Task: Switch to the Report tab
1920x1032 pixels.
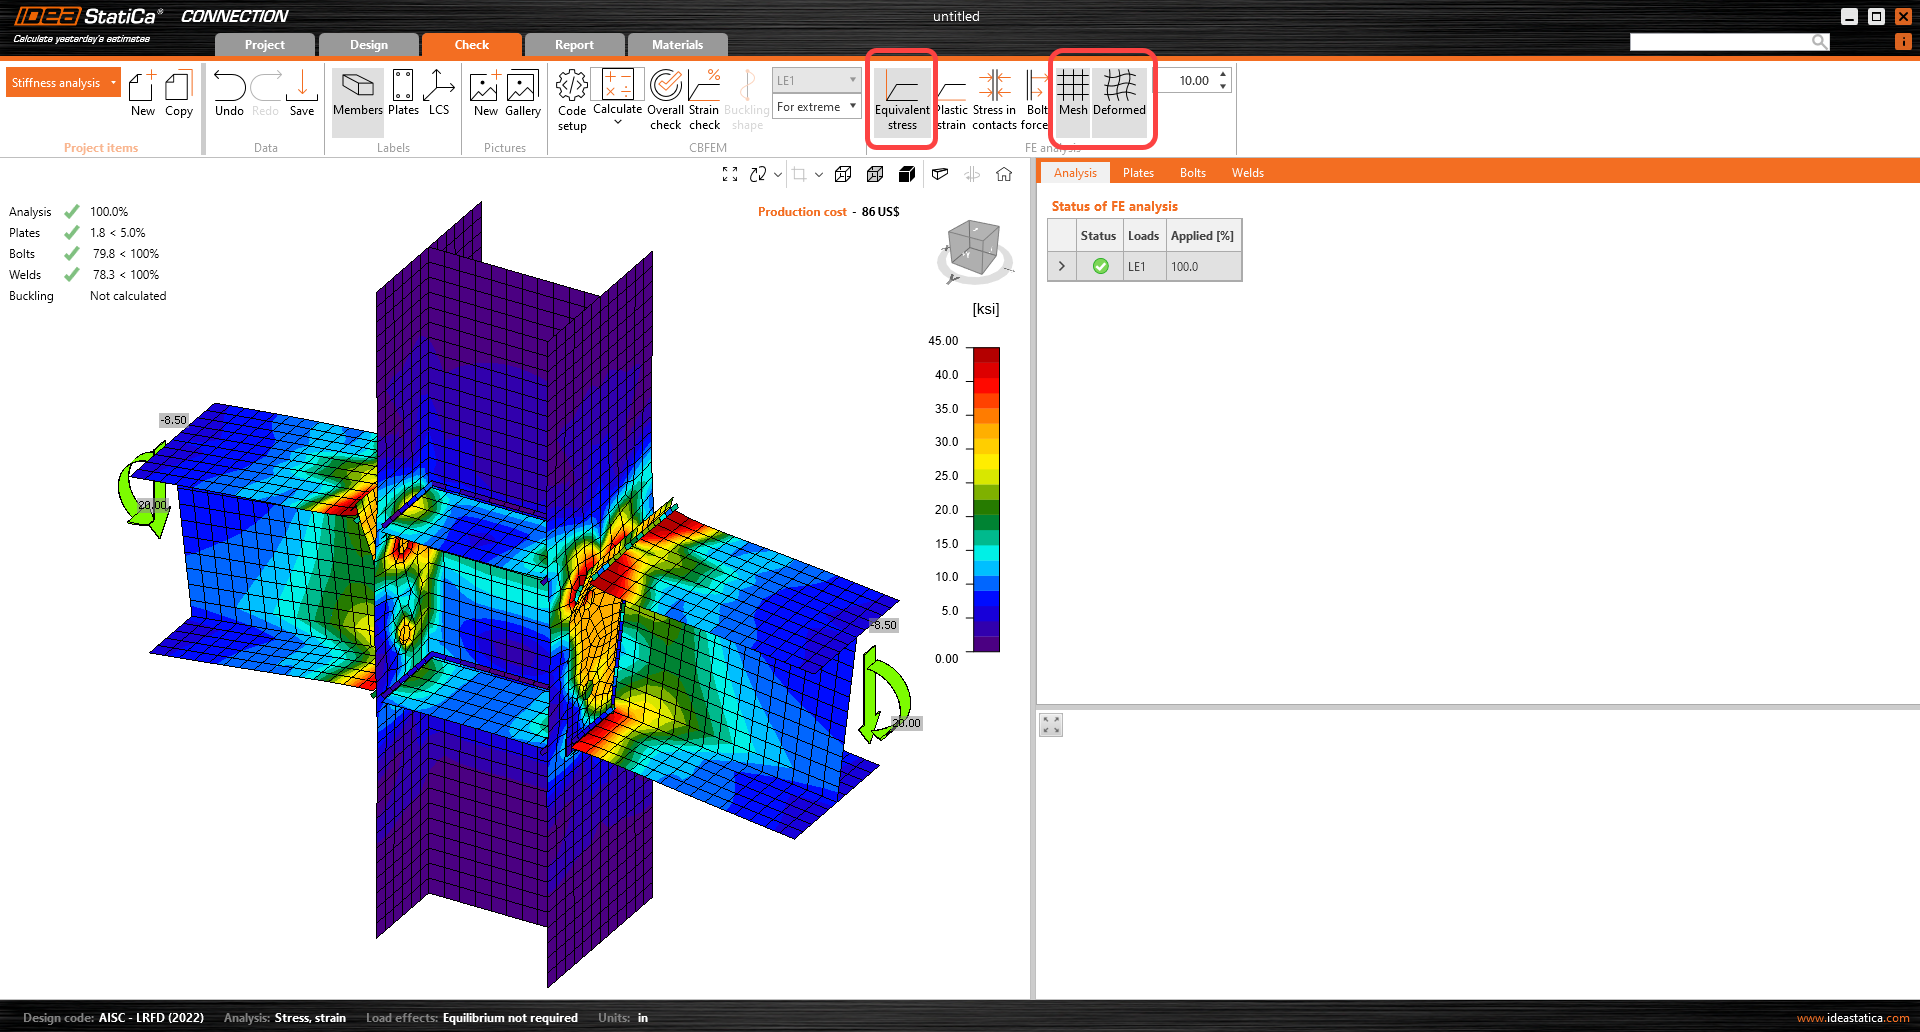Action: pyautogui.click(x=574, y=45)
